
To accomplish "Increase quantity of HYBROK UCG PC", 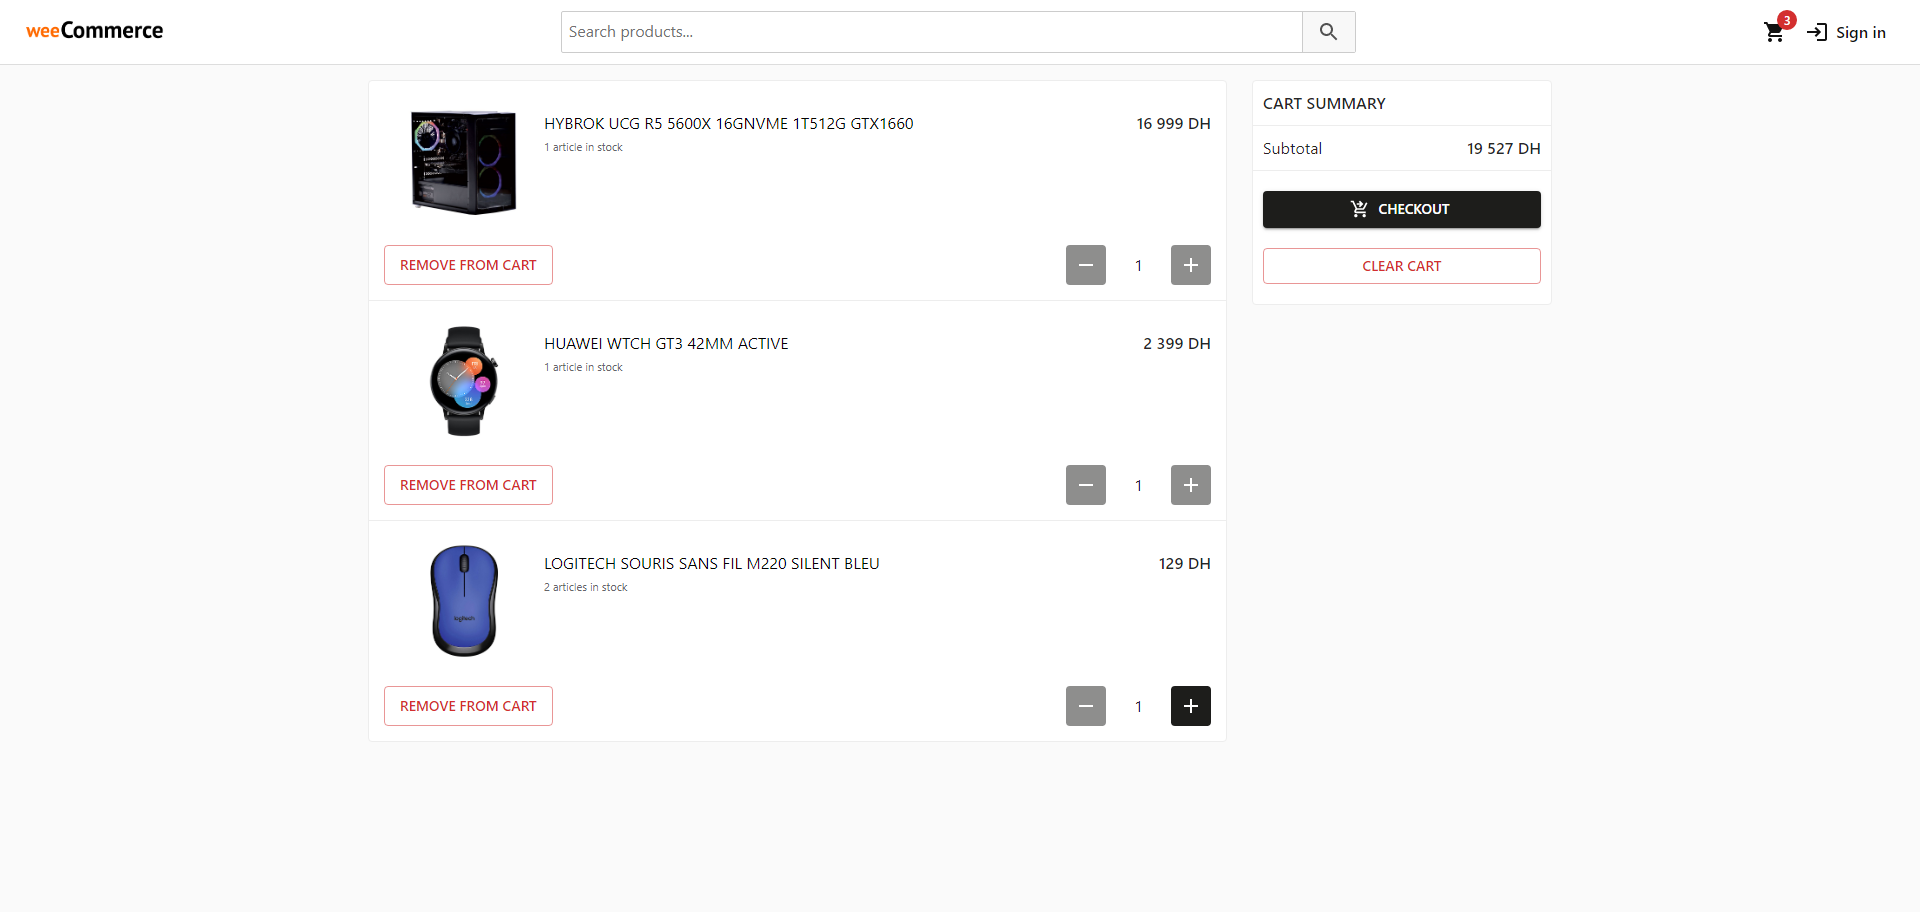I will click(1190, 265).
